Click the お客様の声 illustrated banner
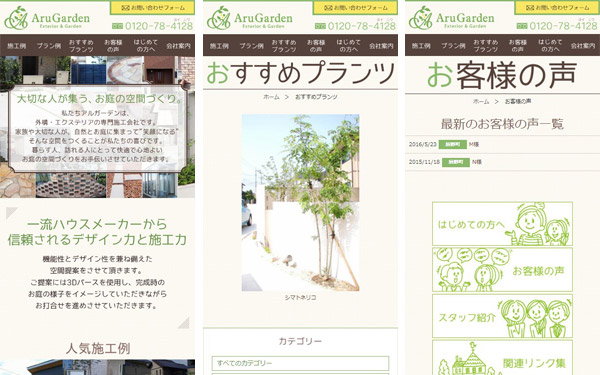The width and height of the screenshot is (600, 375). 502,270
